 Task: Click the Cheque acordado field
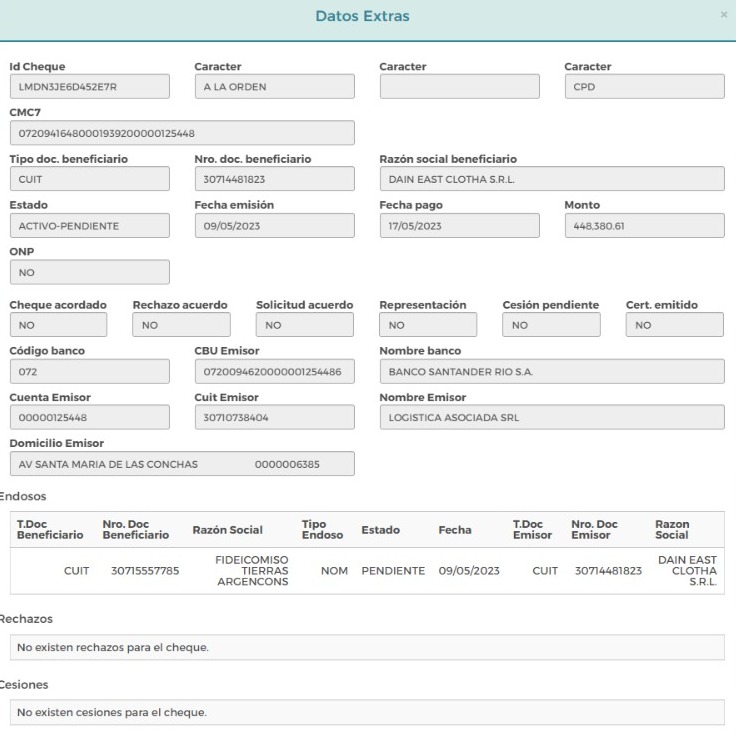pyautogui.click(x=58, y=325)
